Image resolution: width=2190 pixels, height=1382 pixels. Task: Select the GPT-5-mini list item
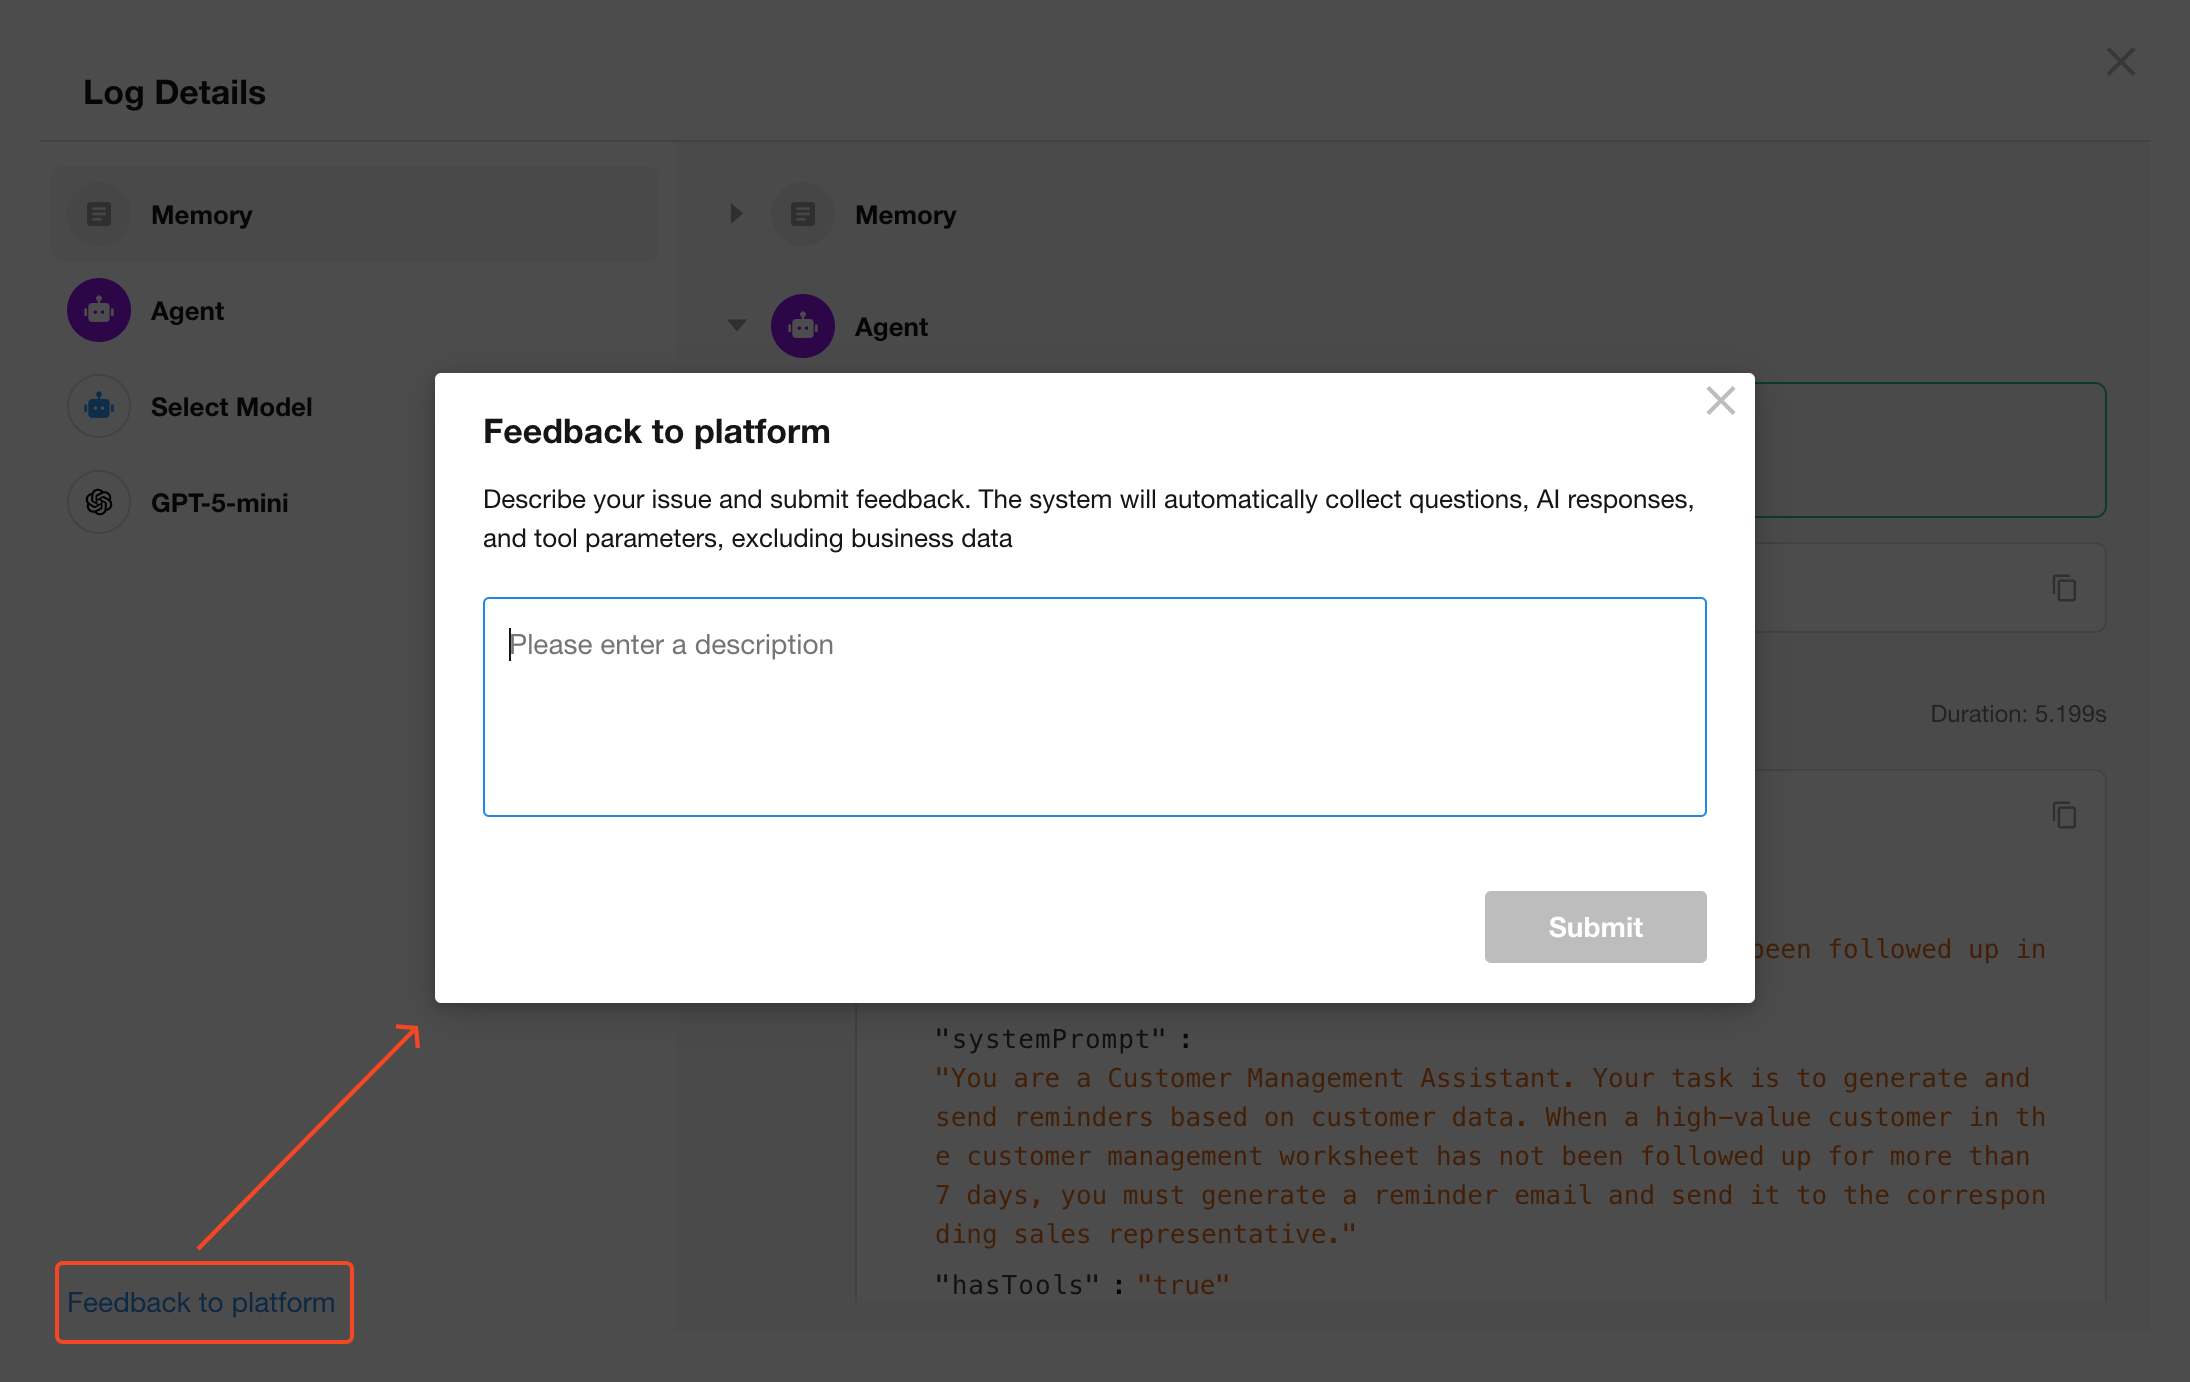point(219,502)
